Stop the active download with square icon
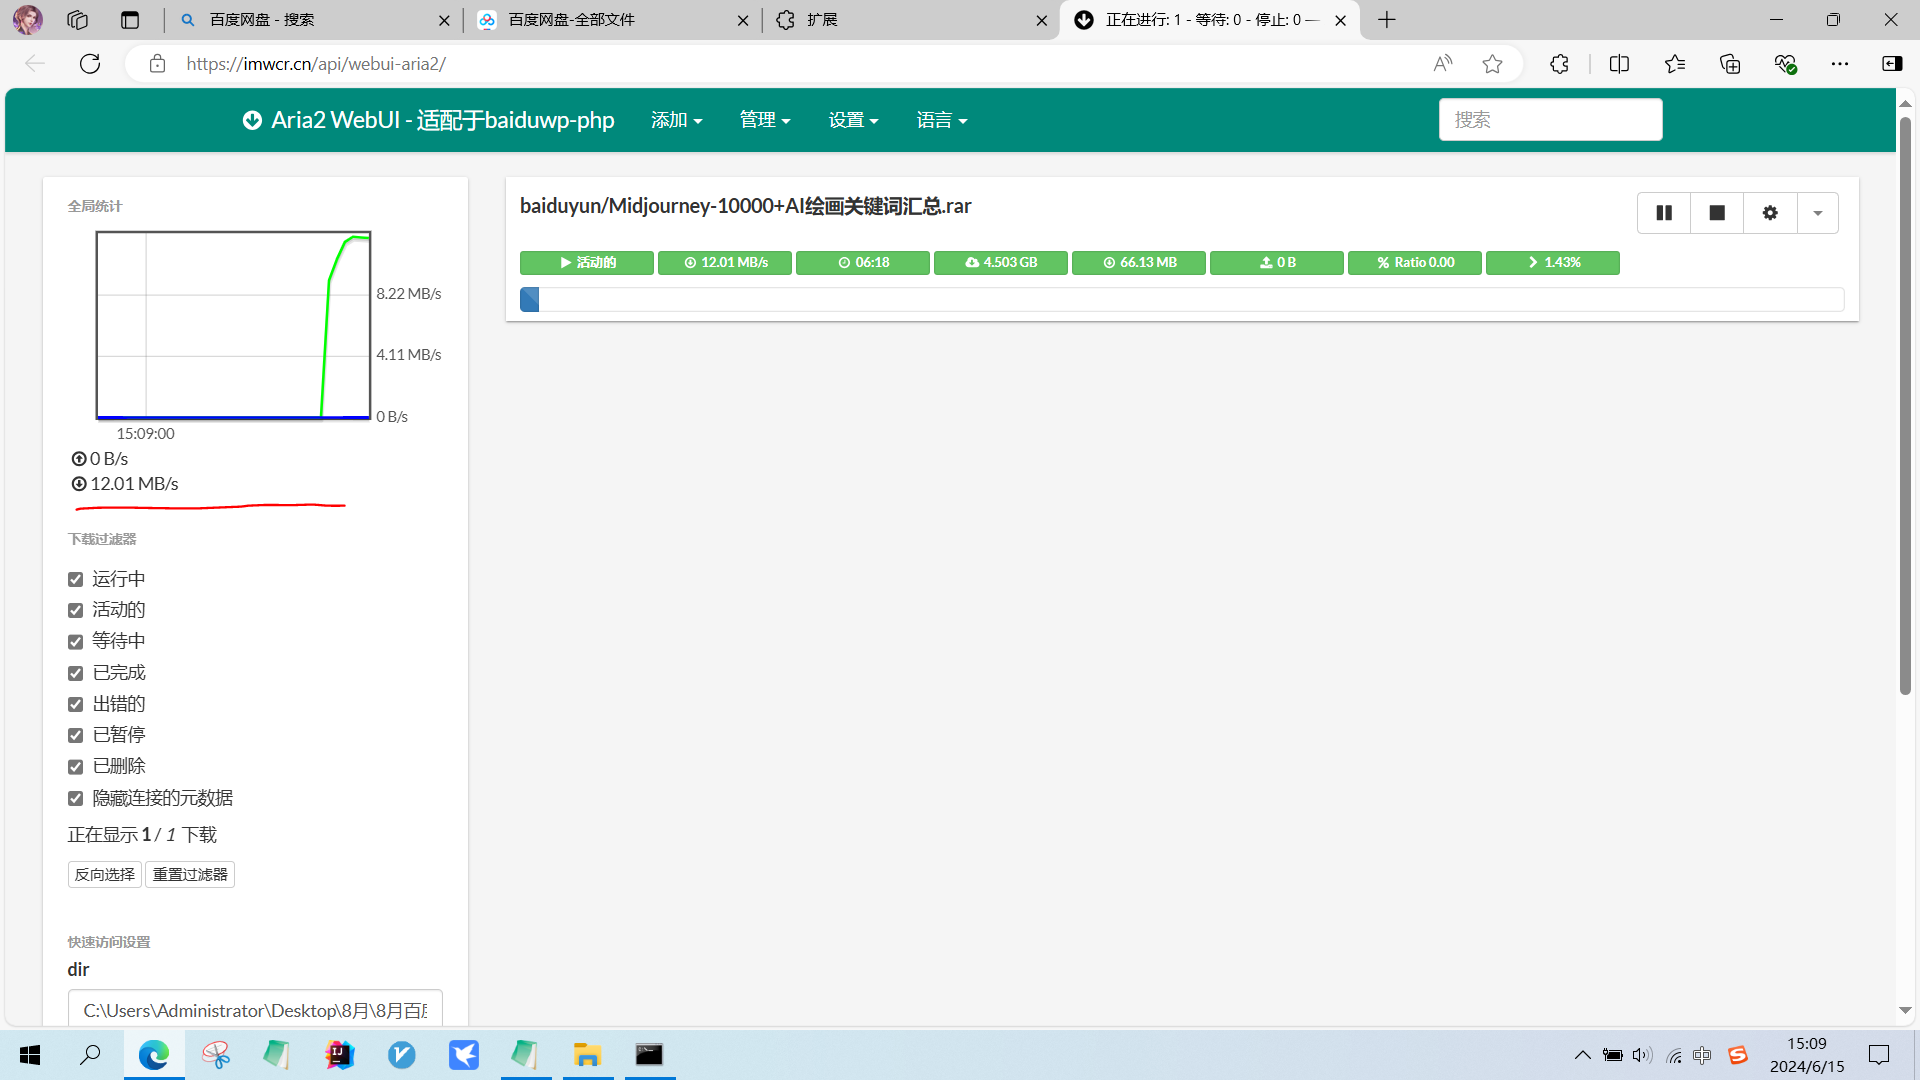The width and height of the screenshot is (1920, 1080). pos(1717,213)
